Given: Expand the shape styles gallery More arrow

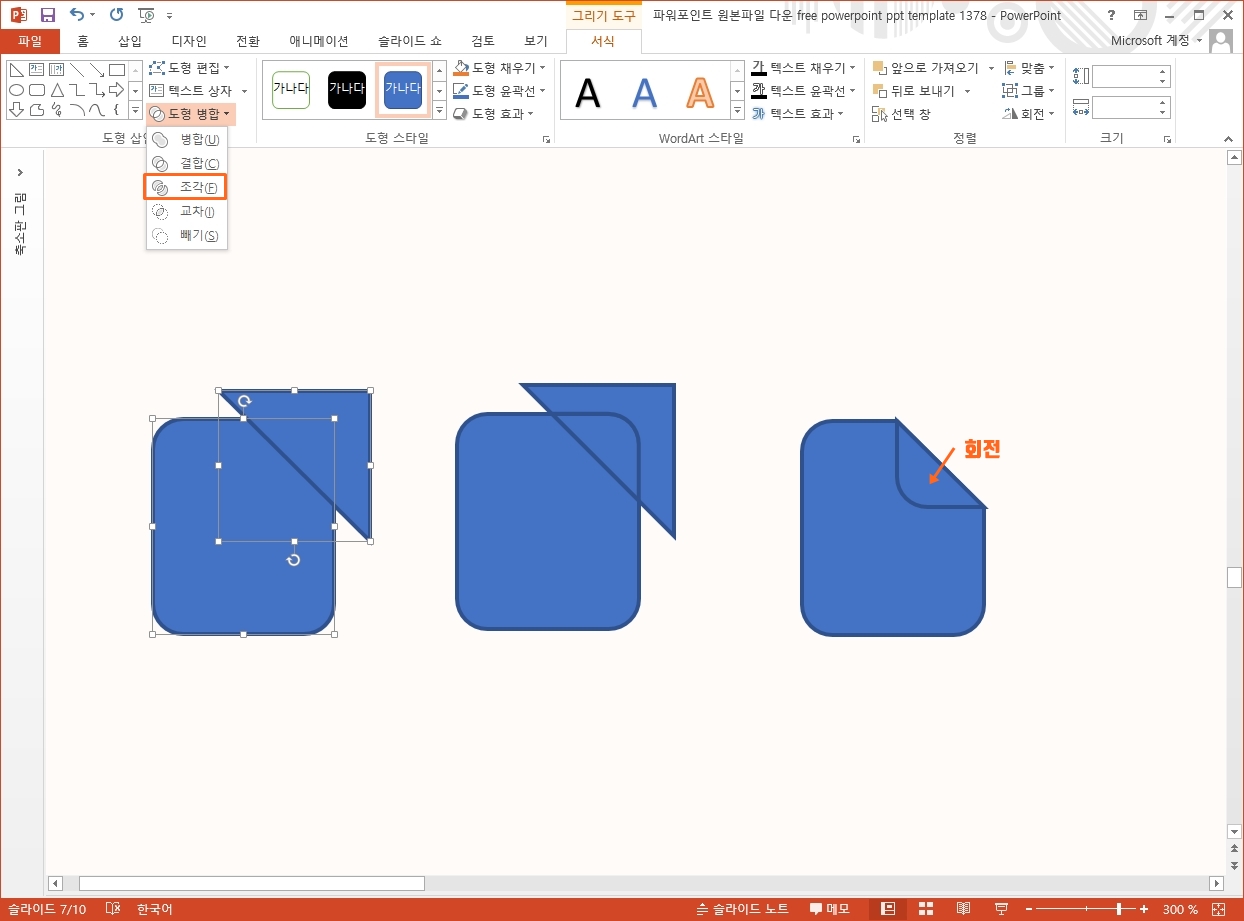Looking at the screenshot, I should [x=439, y=111].
